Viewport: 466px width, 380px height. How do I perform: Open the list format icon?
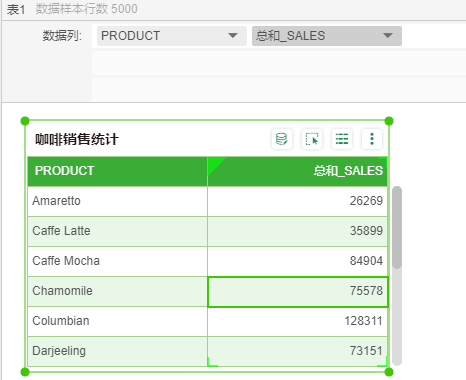pos(342,139)
